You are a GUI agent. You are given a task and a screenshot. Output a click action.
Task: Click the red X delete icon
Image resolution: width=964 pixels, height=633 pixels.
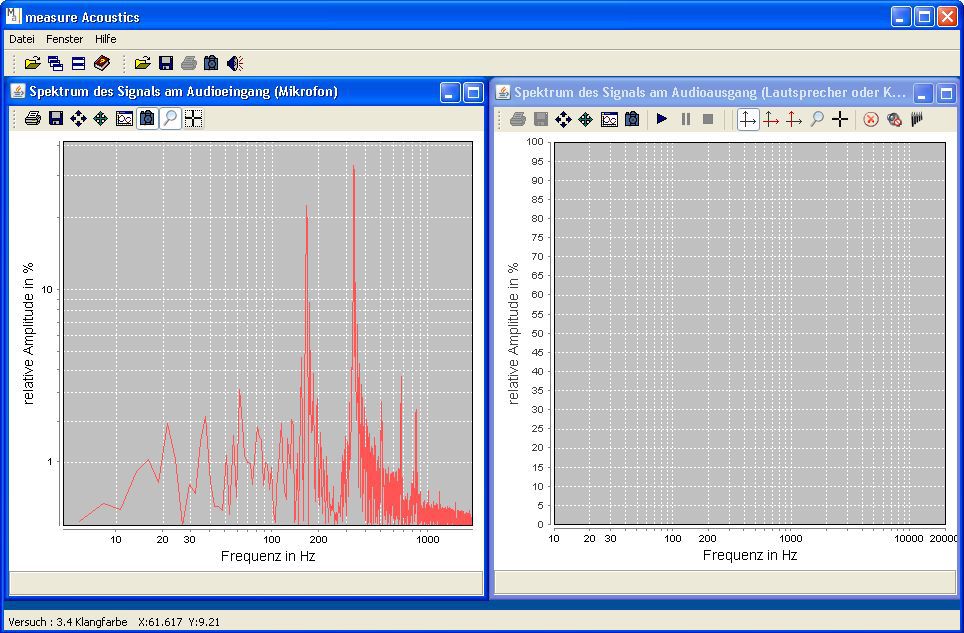tap(871, 120)
